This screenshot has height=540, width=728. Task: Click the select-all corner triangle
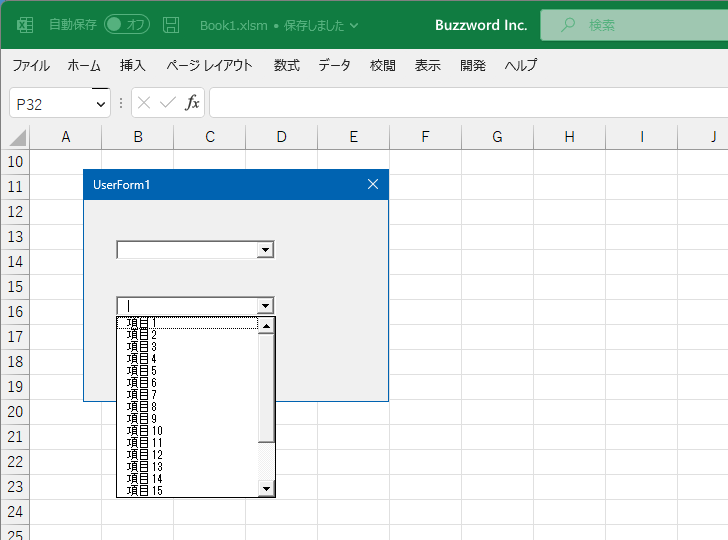pyautogui.click(x=17, y=137)
